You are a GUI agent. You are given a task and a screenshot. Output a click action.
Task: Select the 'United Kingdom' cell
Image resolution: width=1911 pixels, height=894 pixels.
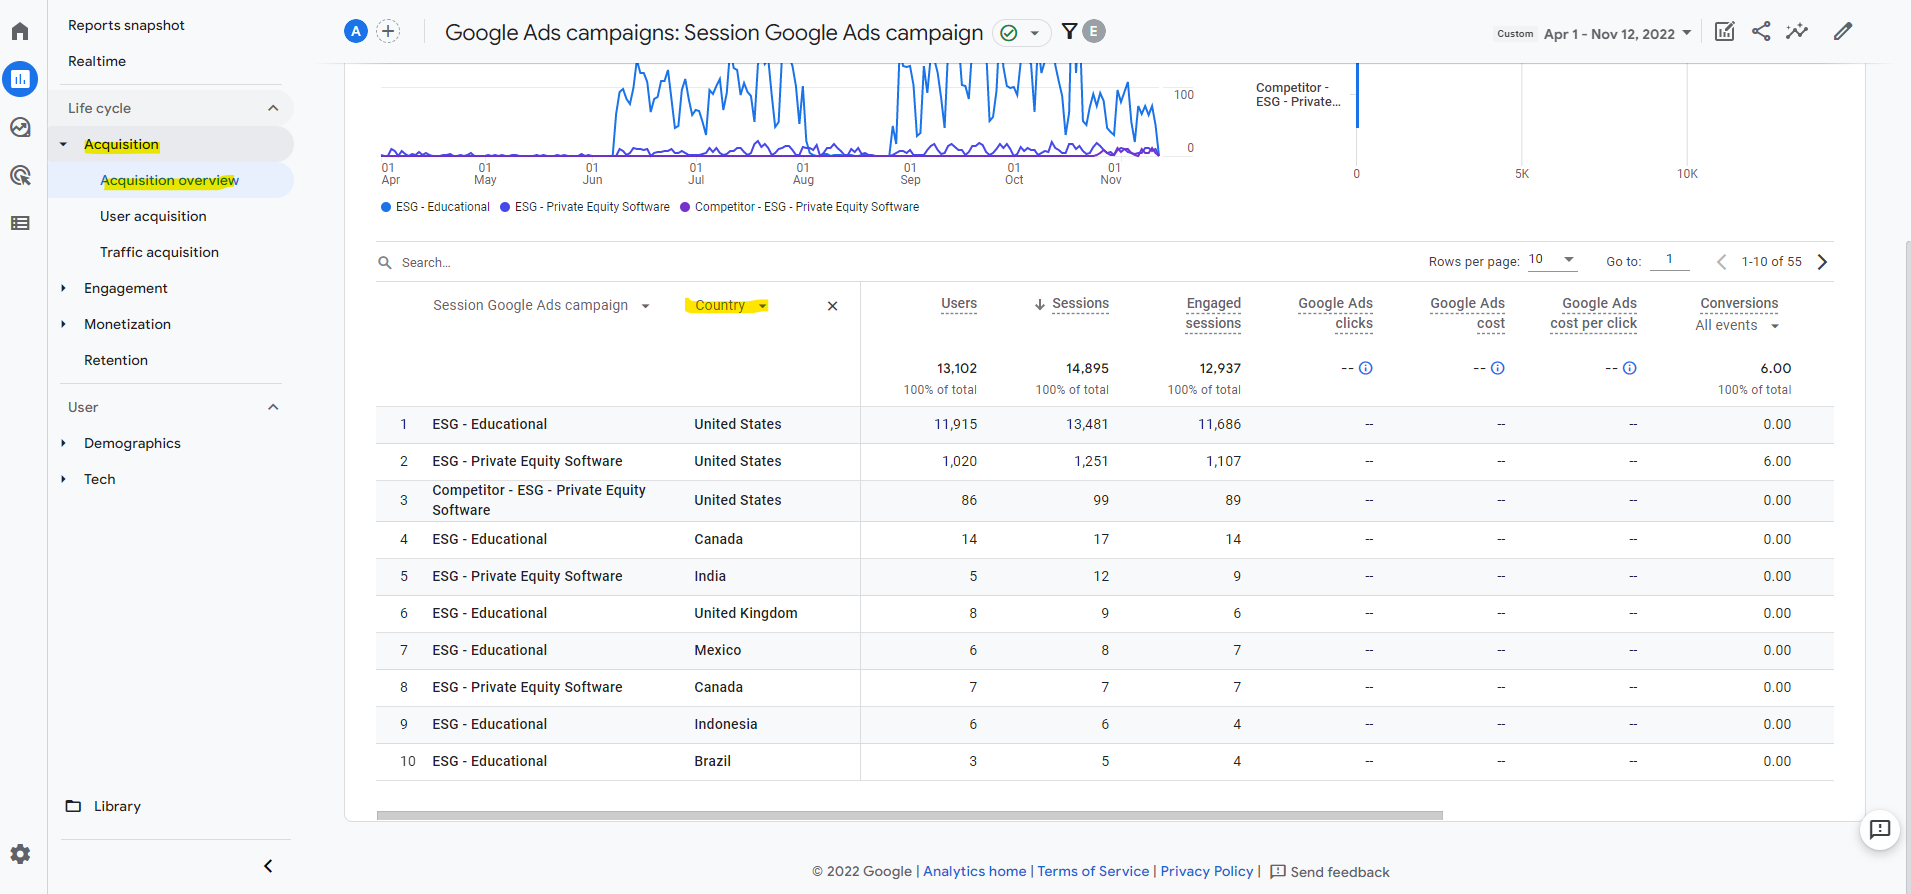tap(746, 614)
